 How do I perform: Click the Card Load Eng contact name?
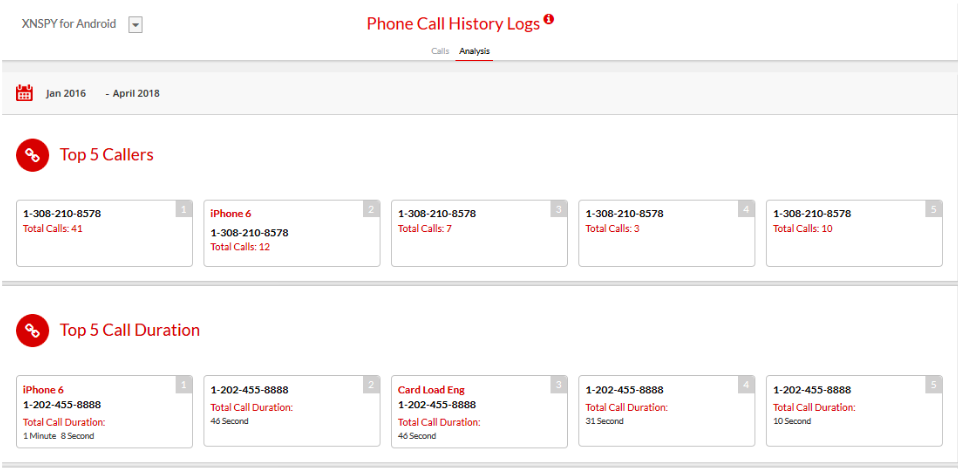tap(431, 390)
